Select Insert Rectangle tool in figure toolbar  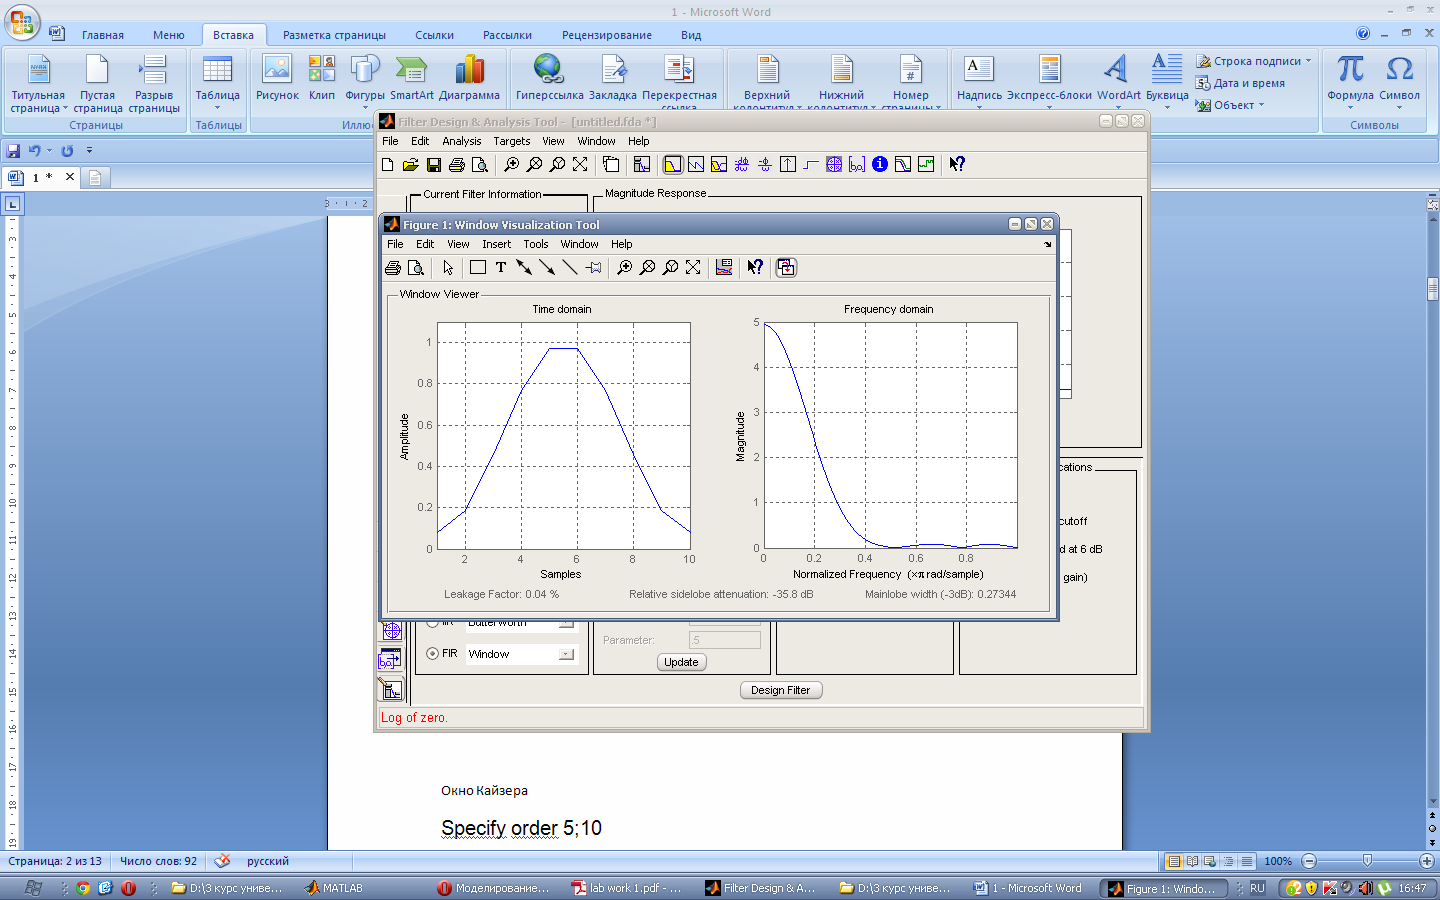tap(478, 268)
